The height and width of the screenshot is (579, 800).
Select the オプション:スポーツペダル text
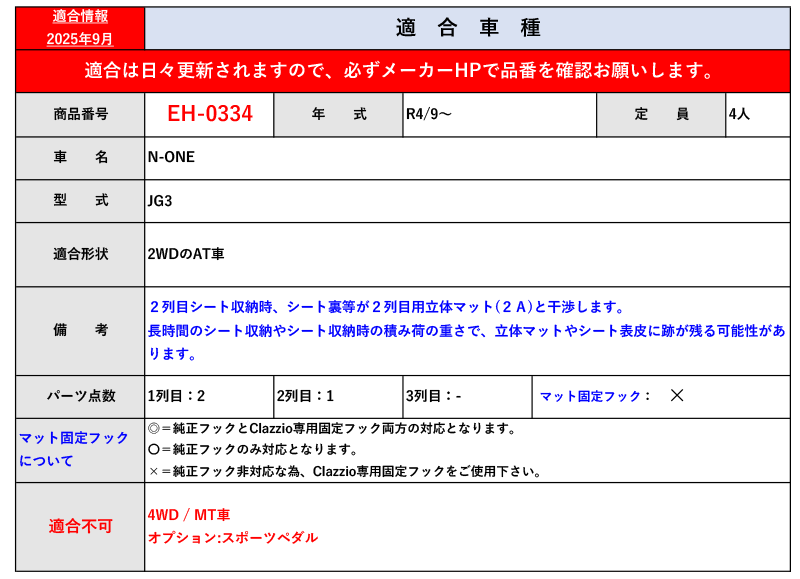pyautogui.click(x=232, y=538)
